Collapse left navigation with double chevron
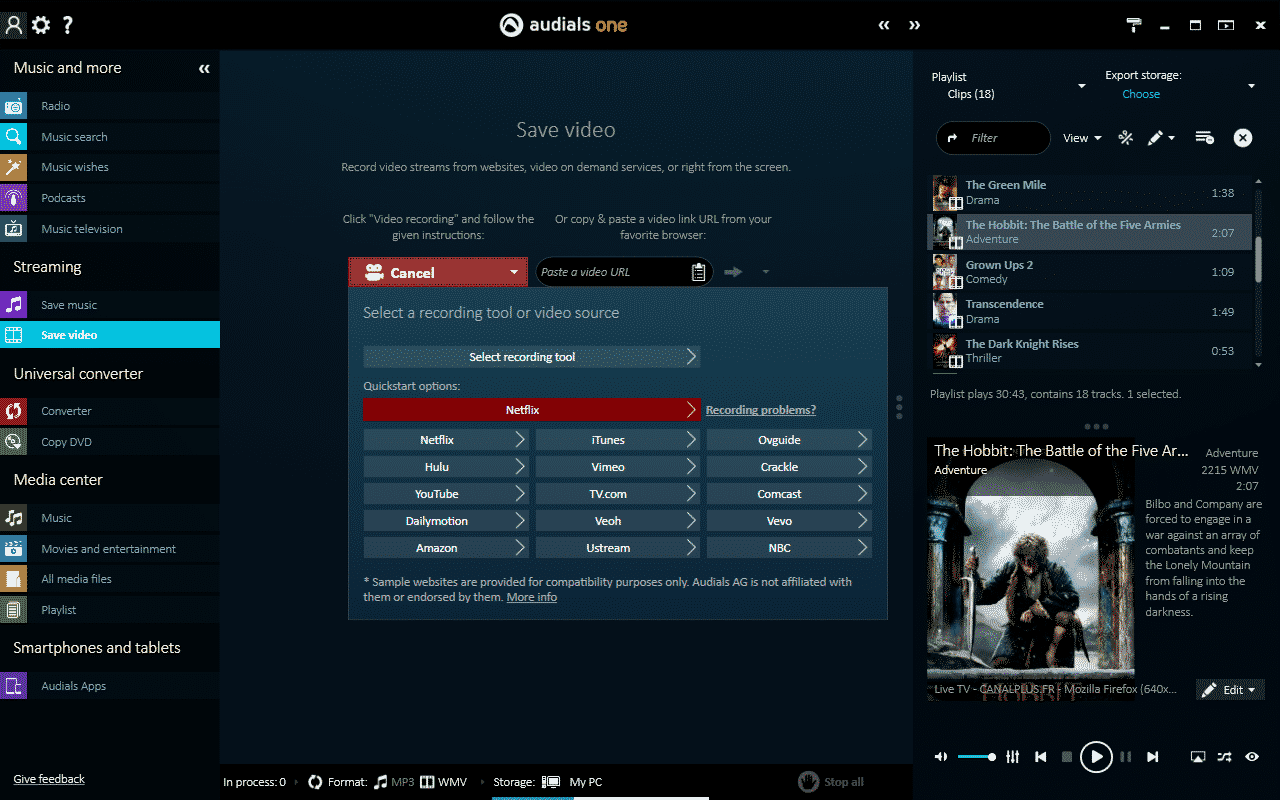 click(204, 69)
